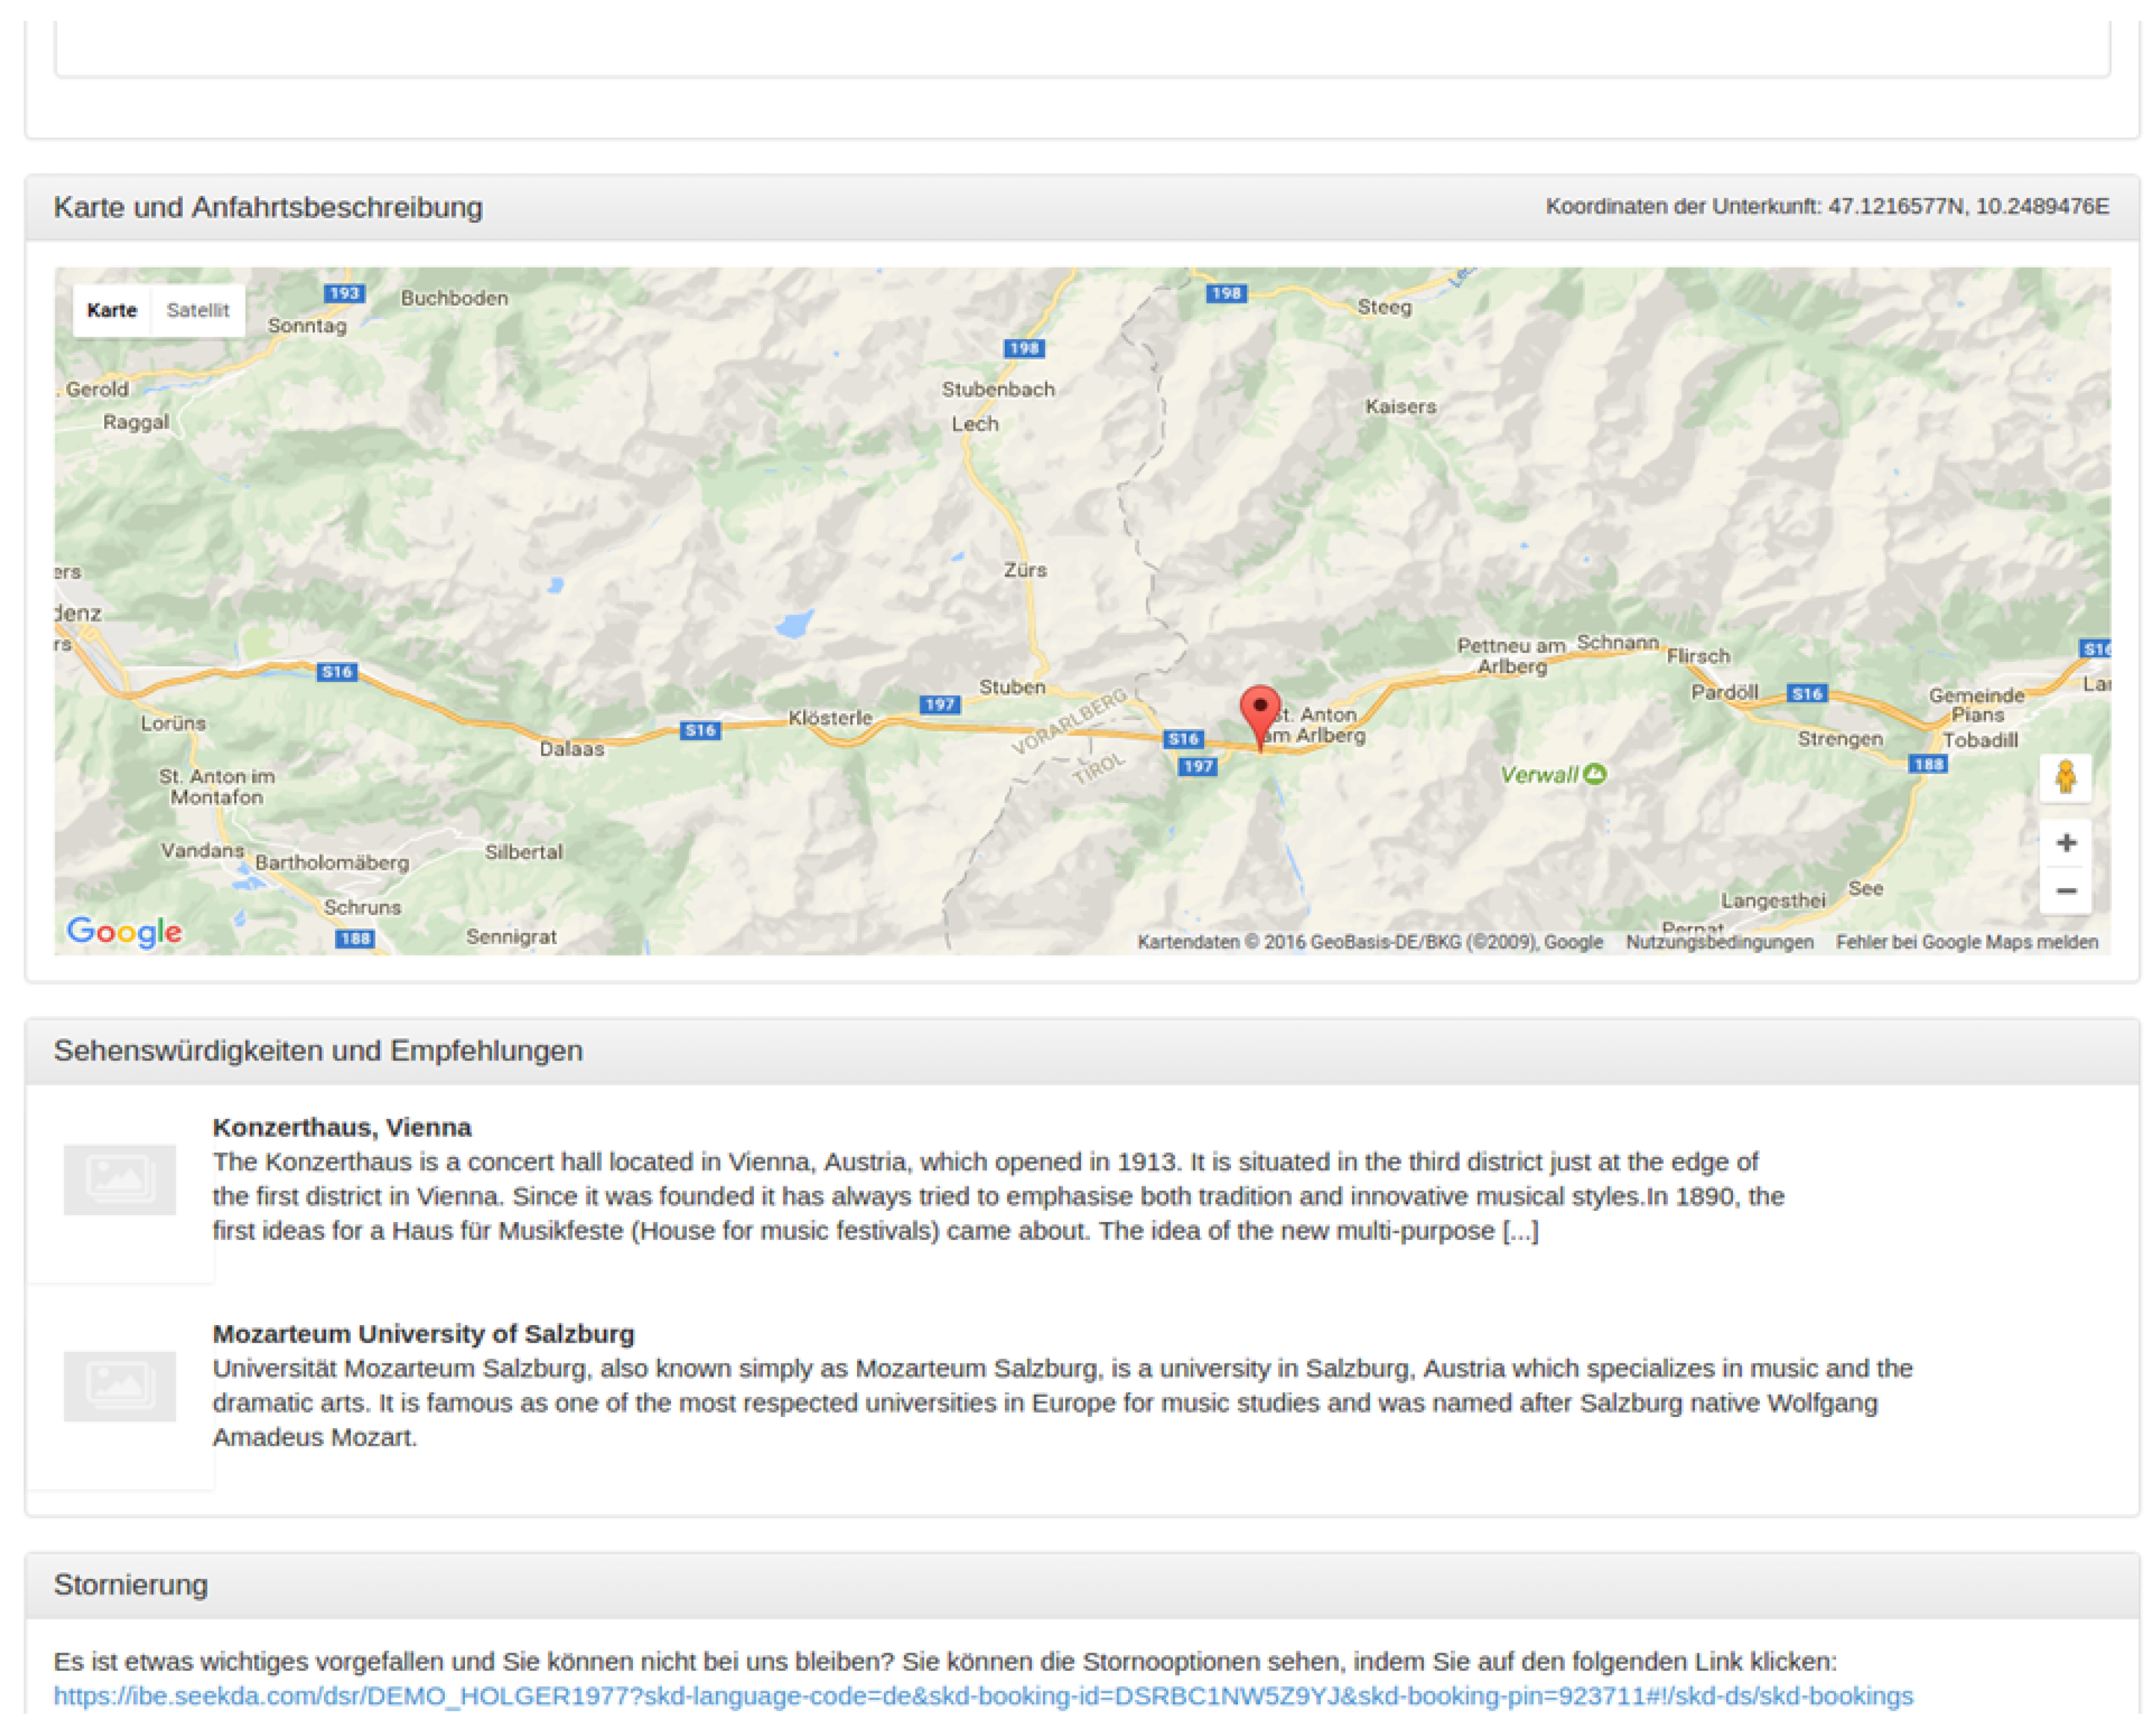The height and width of the screenshot is (1736, 2155).
Task: Click the Google logo on map
Action: [124, 931]
